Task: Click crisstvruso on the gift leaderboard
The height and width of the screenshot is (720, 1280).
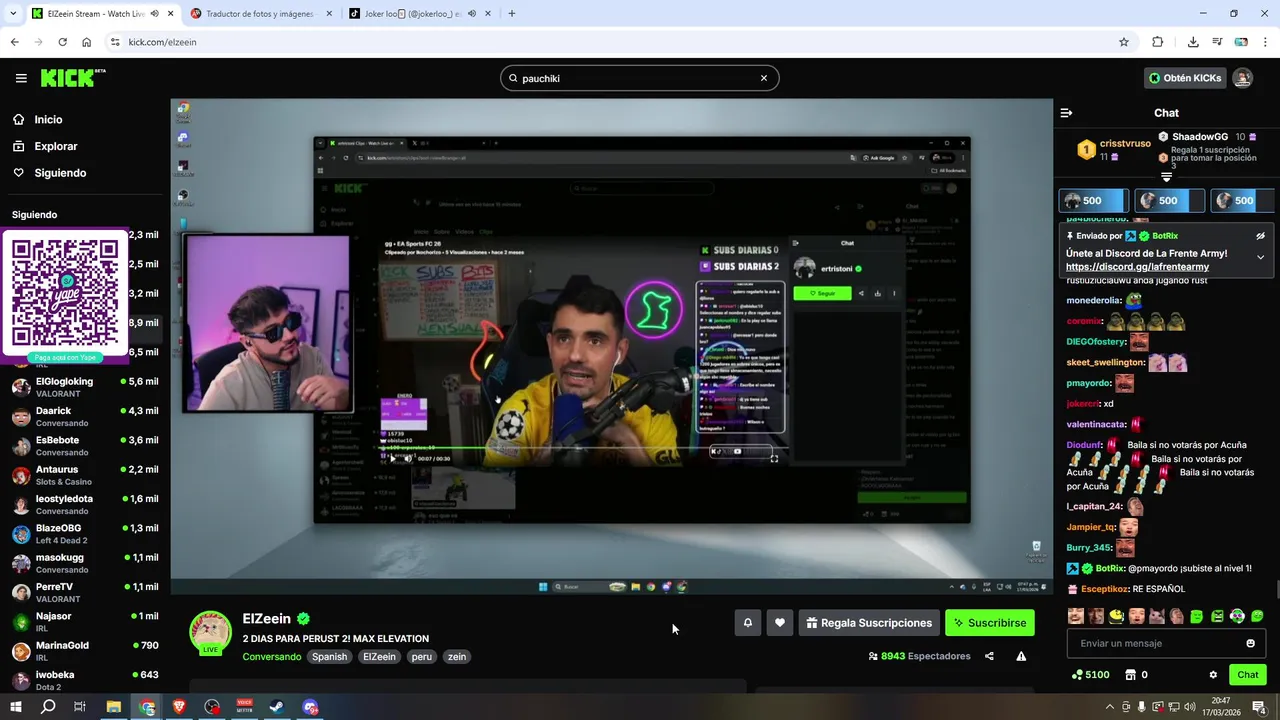Action: click(x=1125, y=143)
